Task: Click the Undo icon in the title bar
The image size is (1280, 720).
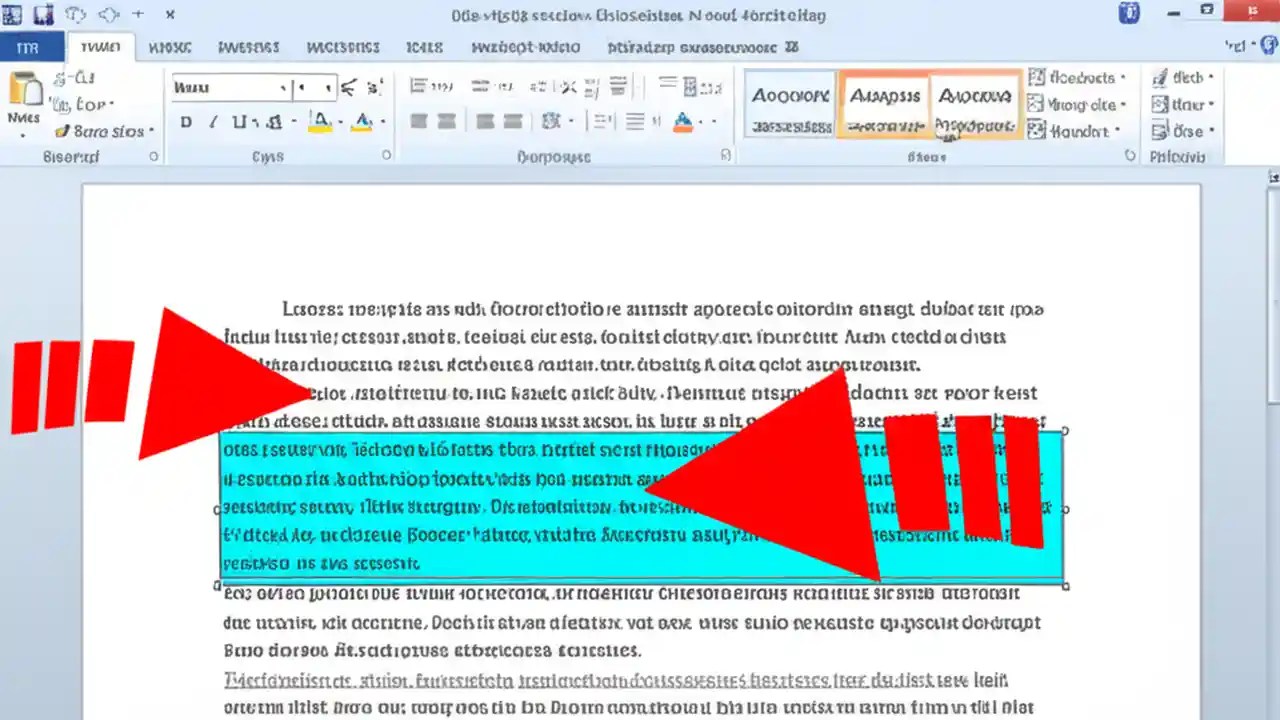Action: [x=76, y=14]
